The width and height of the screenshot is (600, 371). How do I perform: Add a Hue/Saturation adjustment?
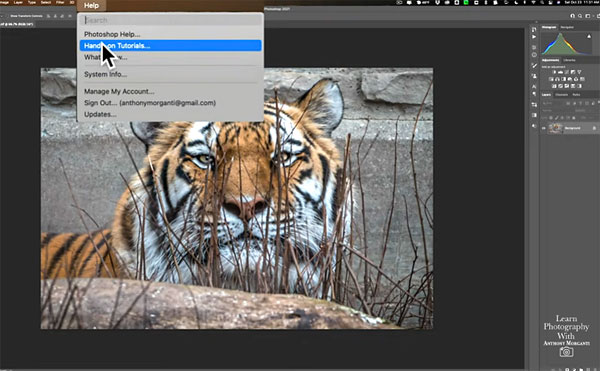point(551,79)
